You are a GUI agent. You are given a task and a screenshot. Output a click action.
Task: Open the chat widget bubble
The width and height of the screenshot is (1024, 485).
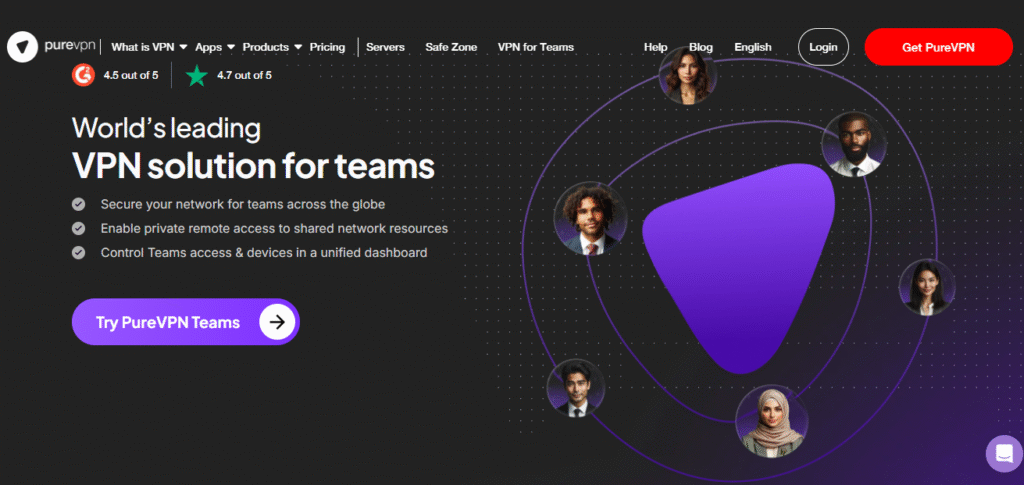(1003, 453)
